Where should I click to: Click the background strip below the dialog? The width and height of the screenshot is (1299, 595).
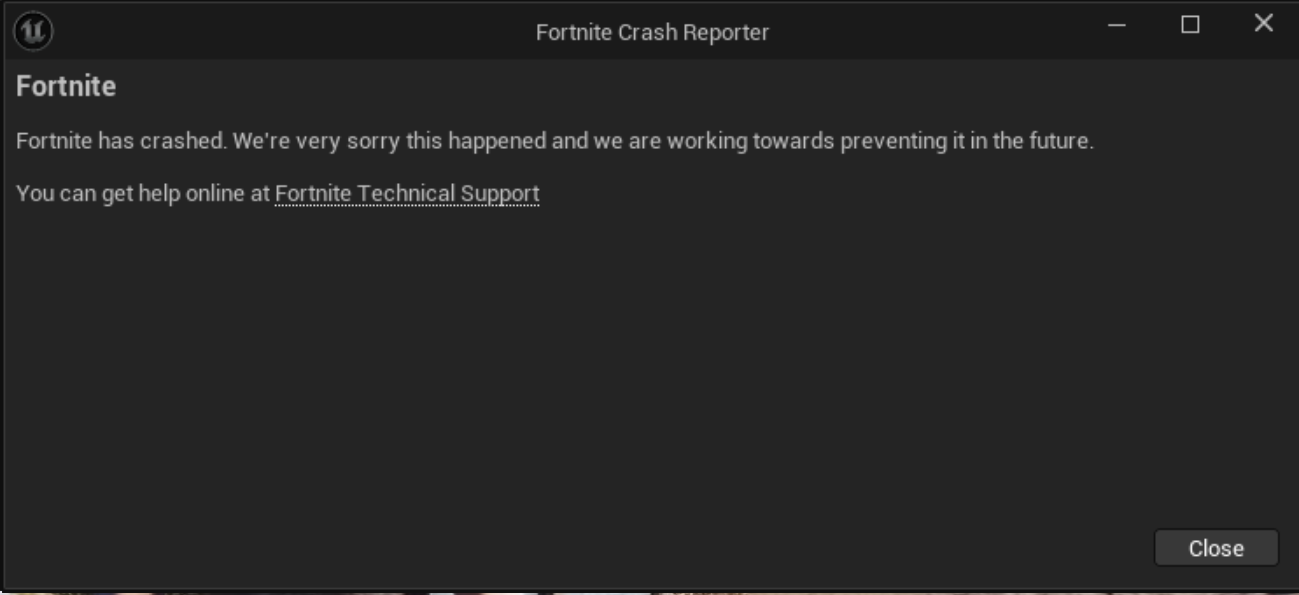pos(650,592)
